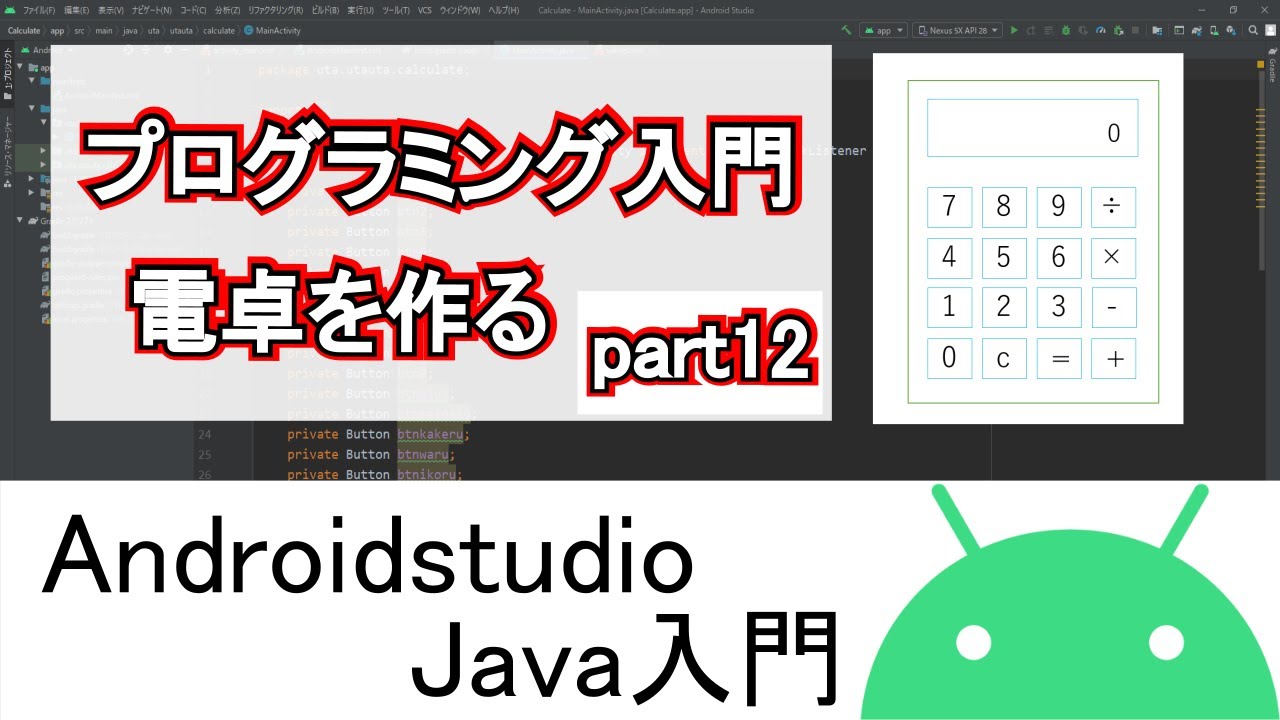The height and width of the screenshot is (720, 1280).
Task: Open the 表示(V) menu
Action: [110, 10]
